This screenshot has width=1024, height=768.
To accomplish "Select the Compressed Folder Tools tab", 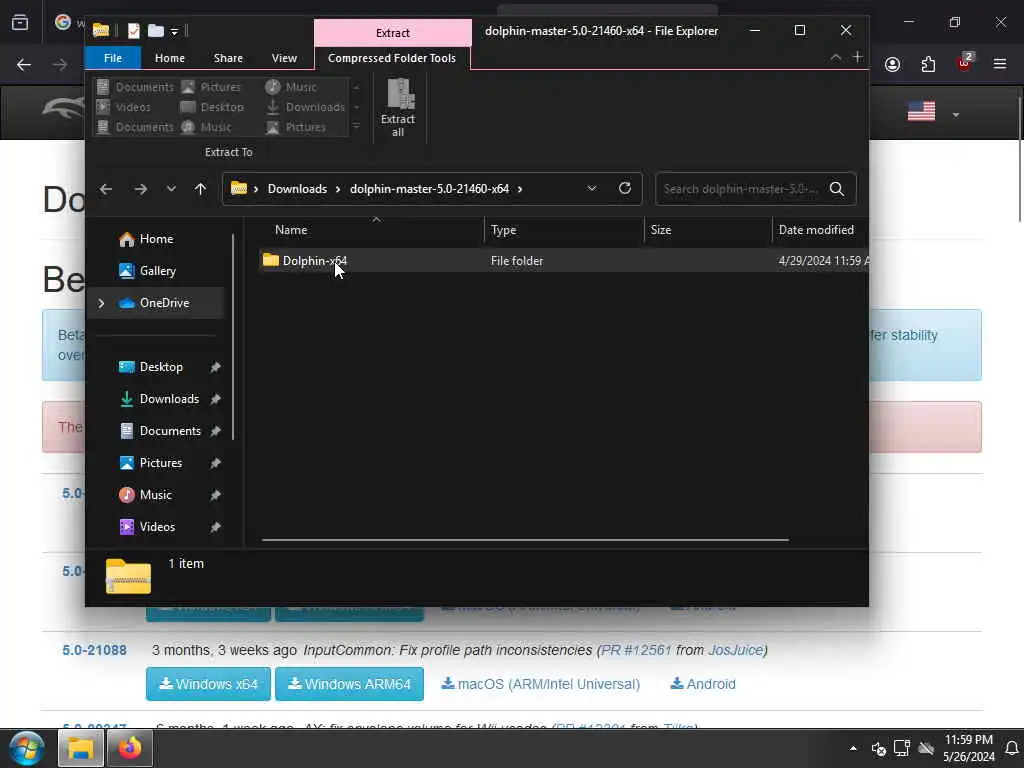I will pyautogui.click(x=392, y=57).
